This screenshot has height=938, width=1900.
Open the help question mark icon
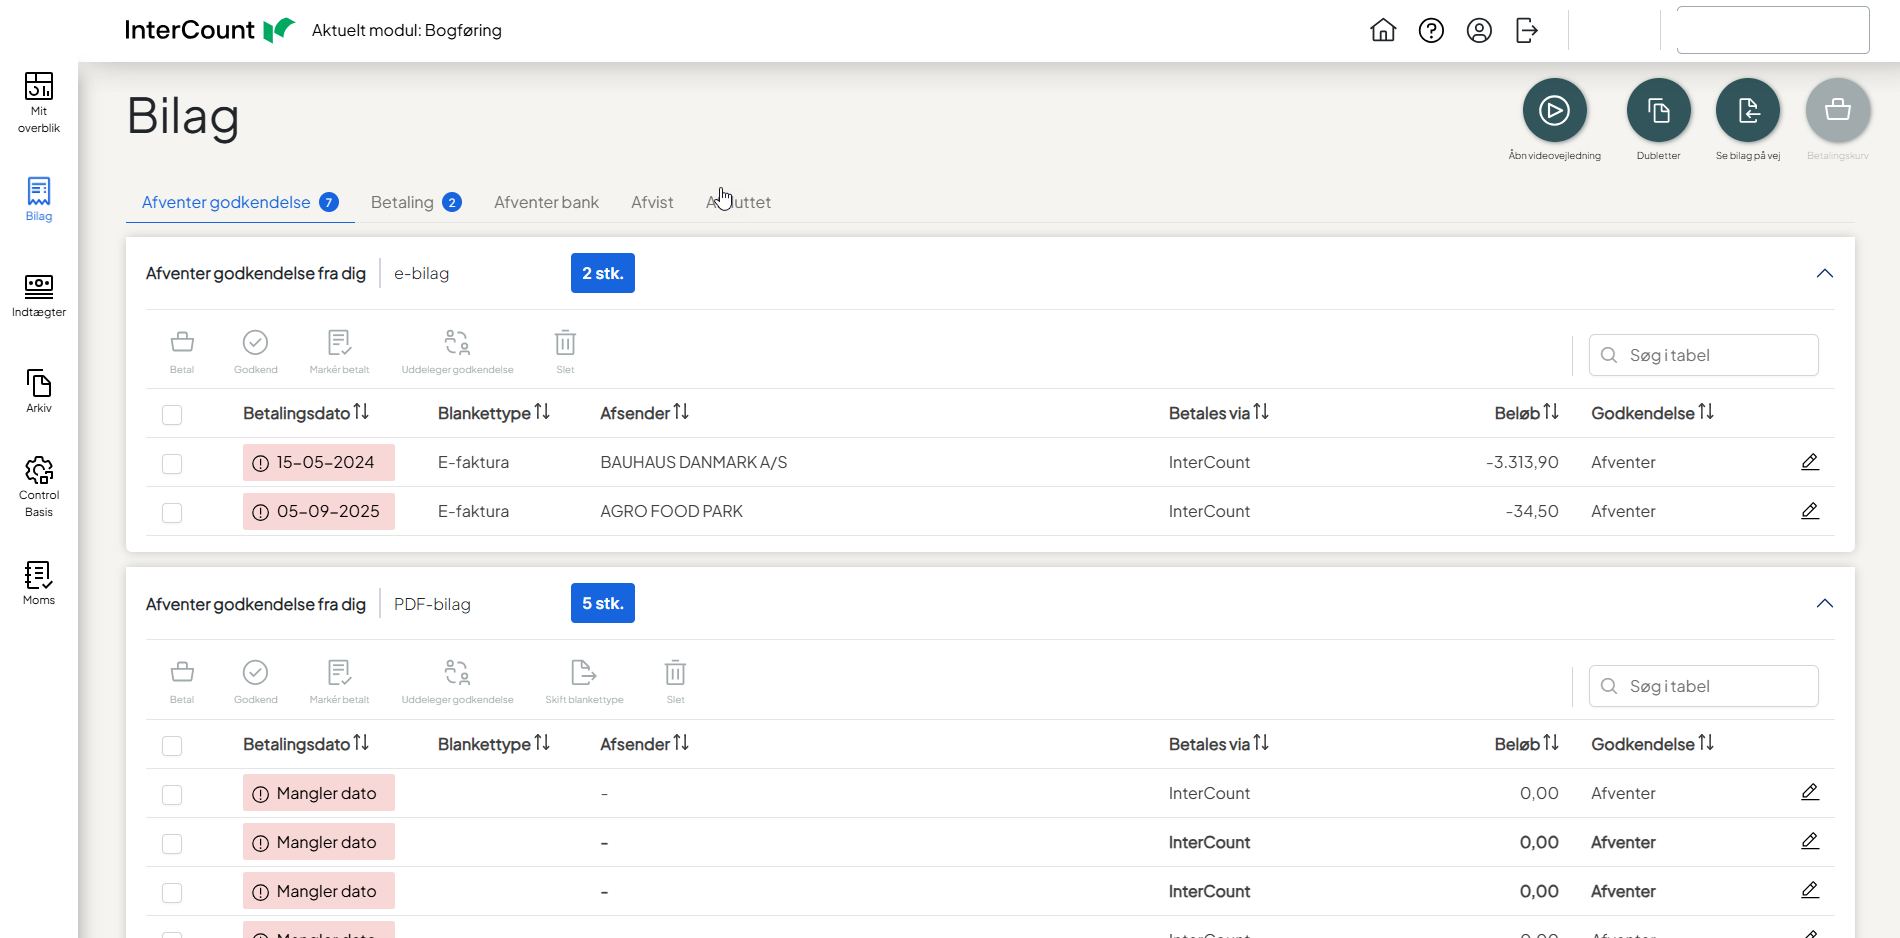(x=1431, y=31)
